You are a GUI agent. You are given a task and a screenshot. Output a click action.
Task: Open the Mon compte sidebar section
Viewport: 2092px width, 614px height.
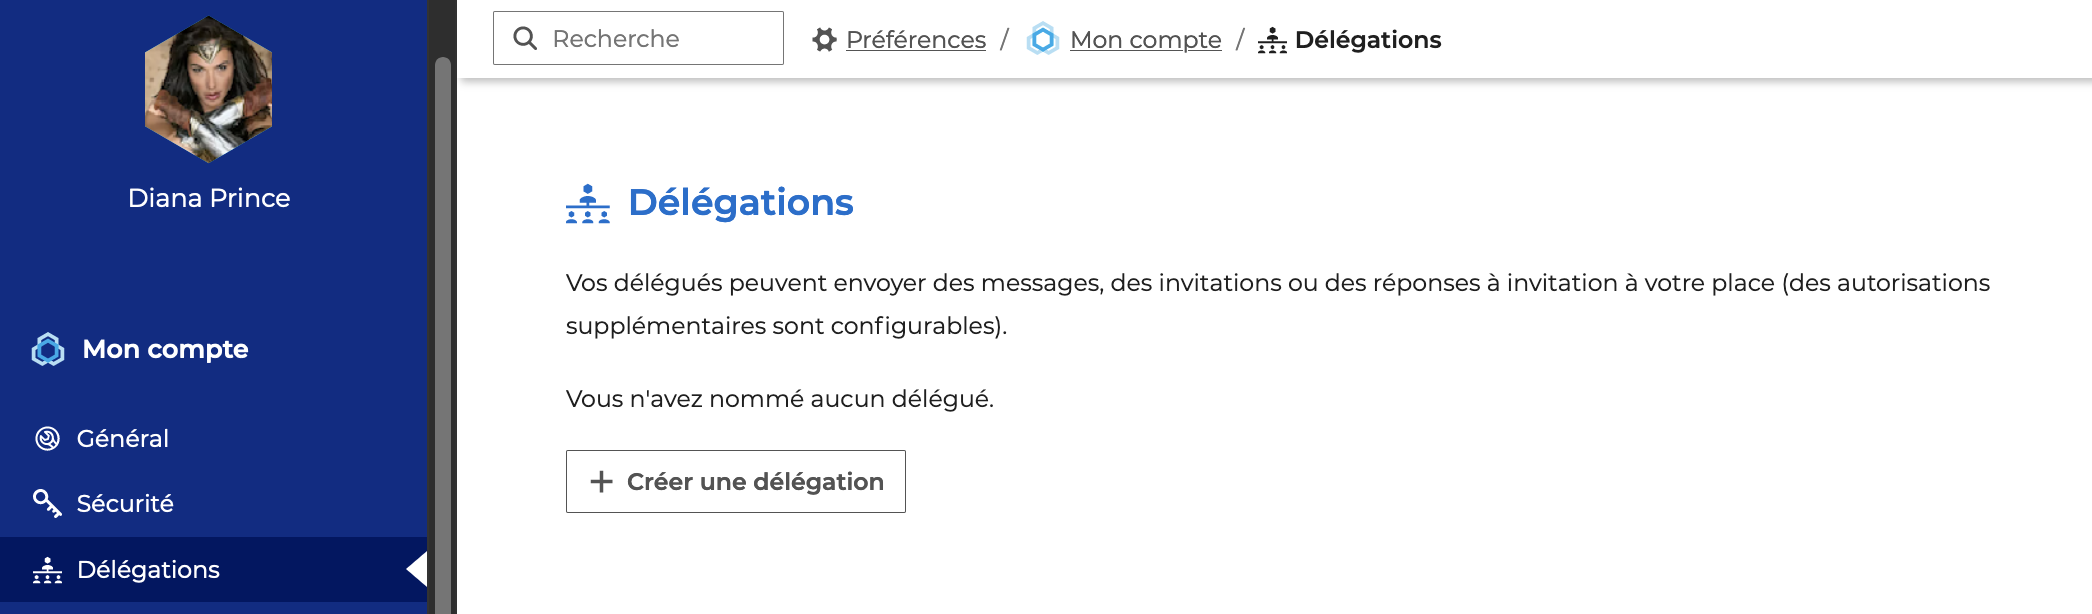(165, 349)
